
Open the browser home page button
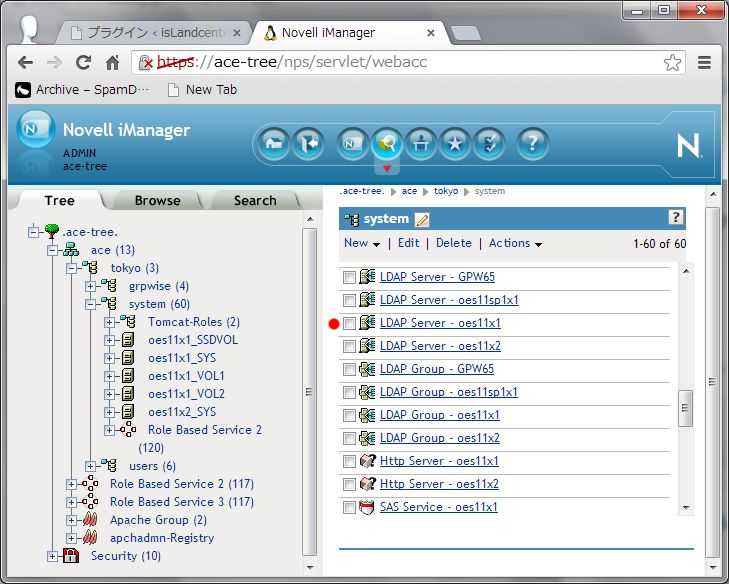tap(112, 62)
